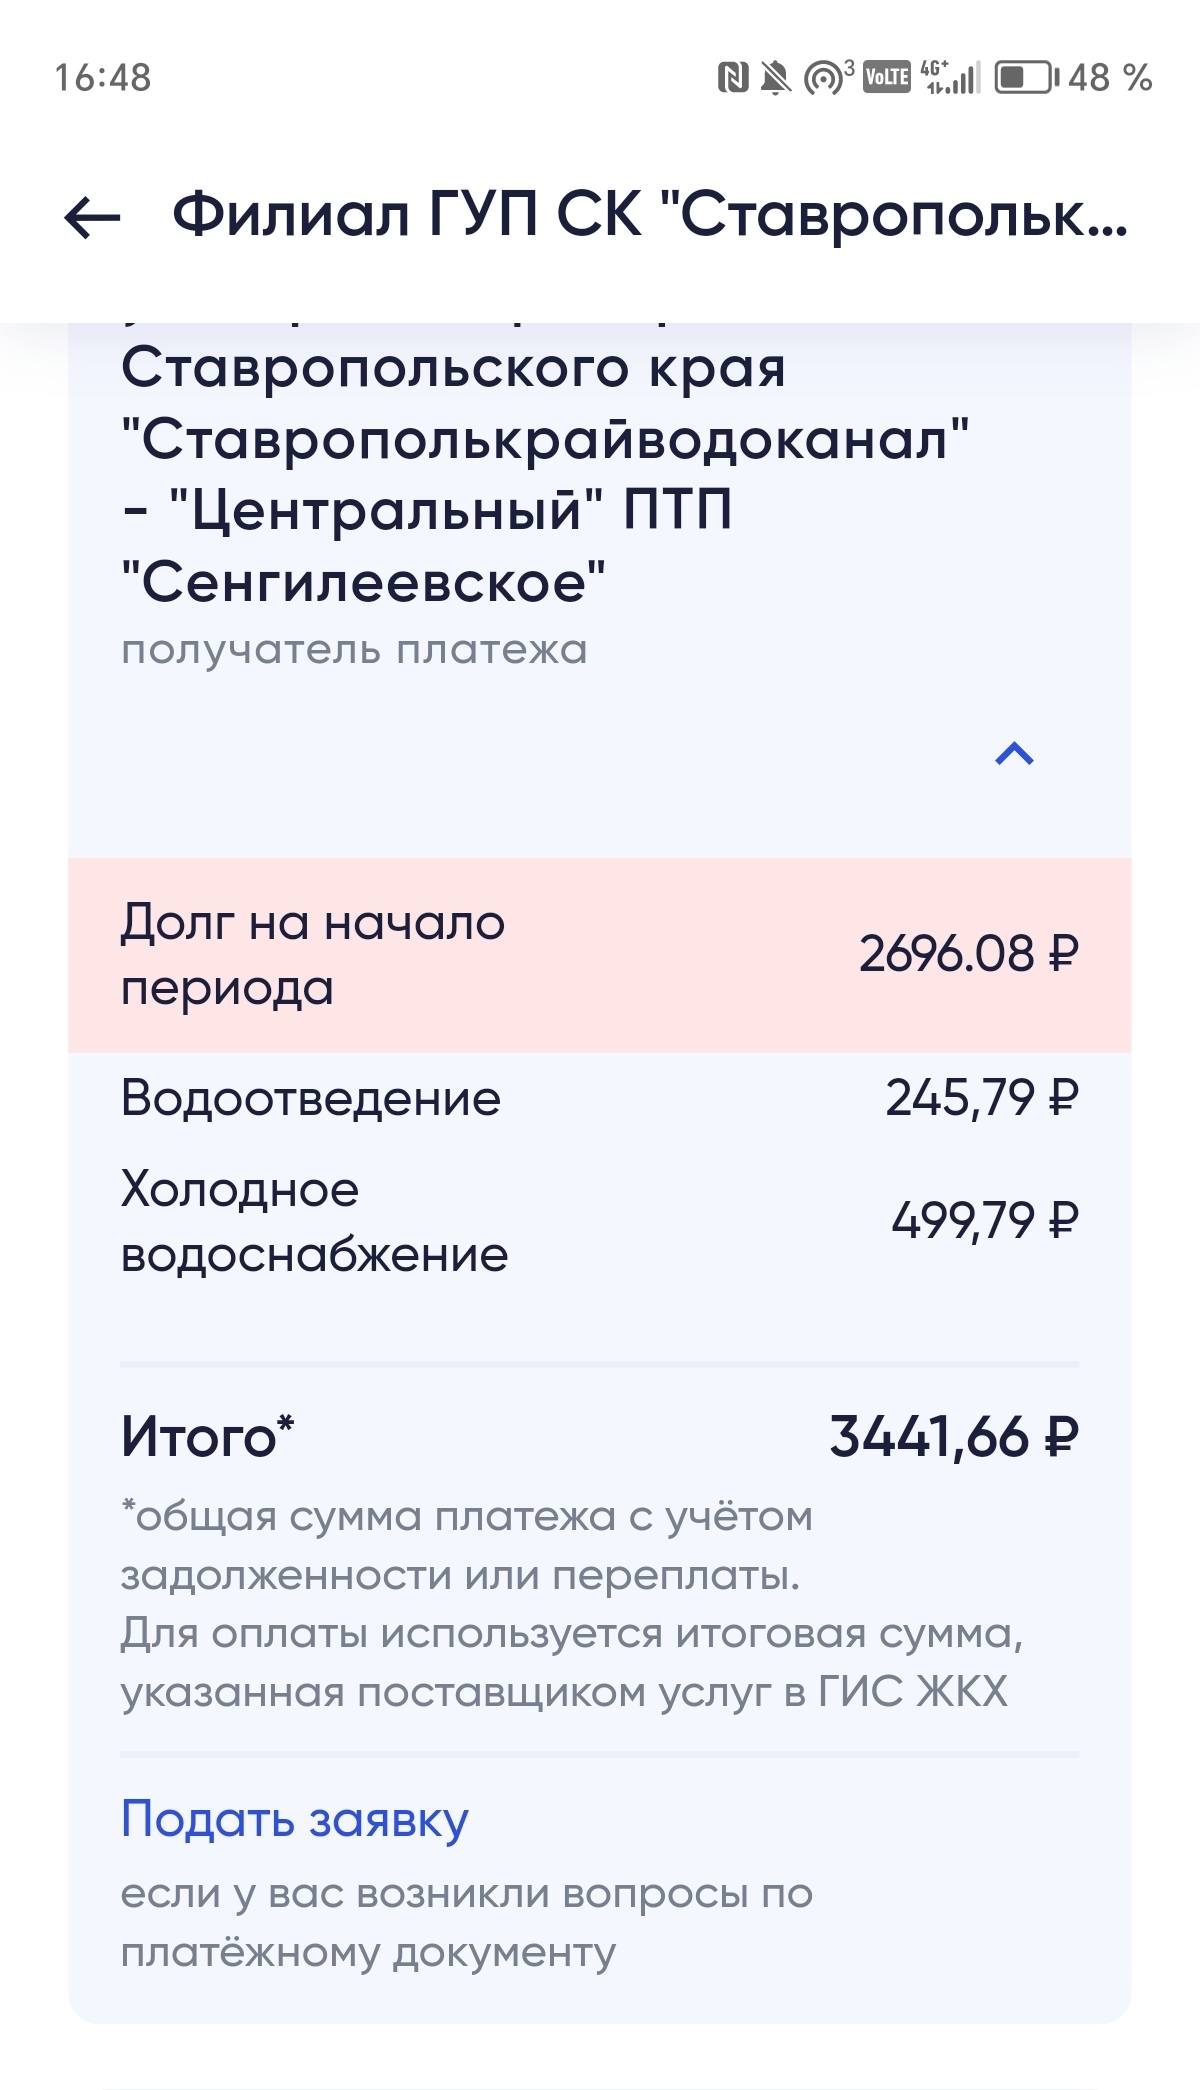Viewport: 1200px width, 2090px height.
Task: Tap the hotspot status icon
Action: 826,77
